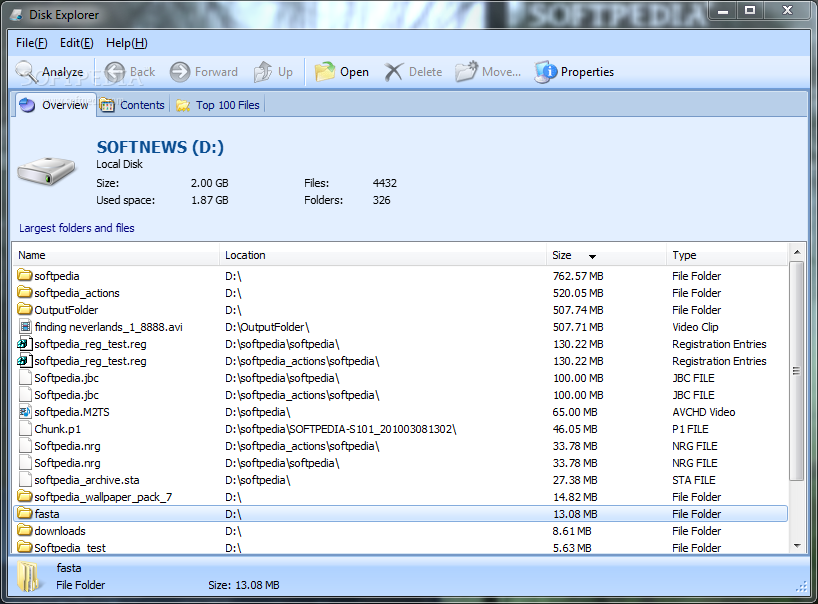Screen dimensions: 818x604
Task: Click the scrollbar up arrow
Action: point(797,252)
